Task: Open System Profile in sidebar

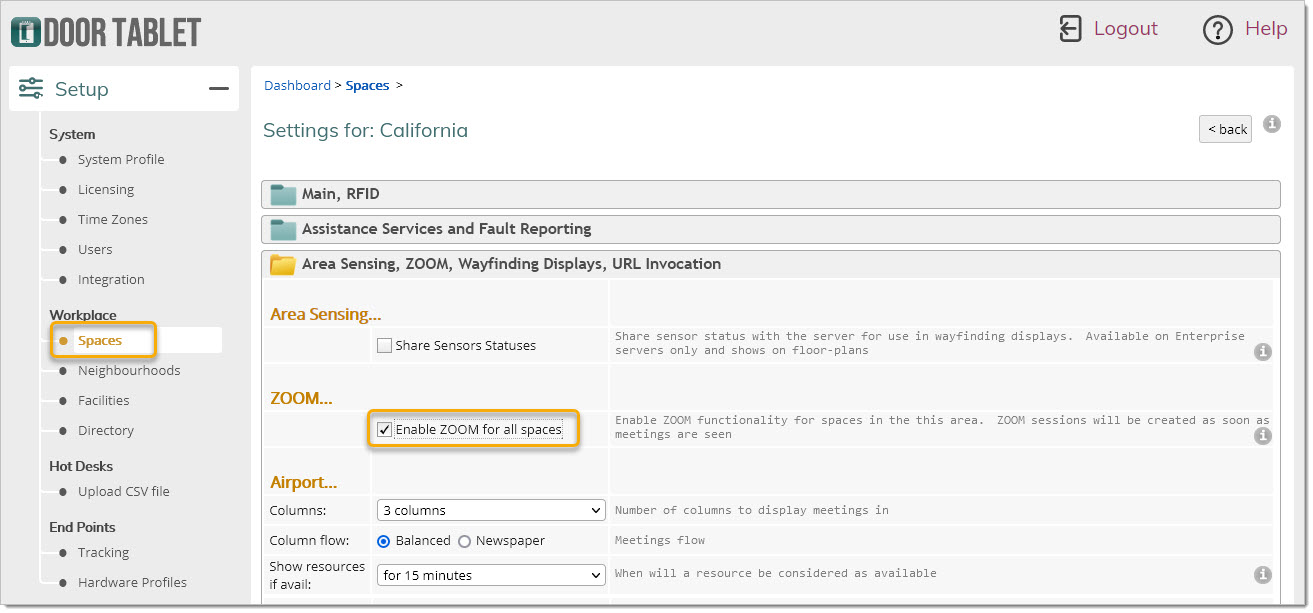Action: 121,159
